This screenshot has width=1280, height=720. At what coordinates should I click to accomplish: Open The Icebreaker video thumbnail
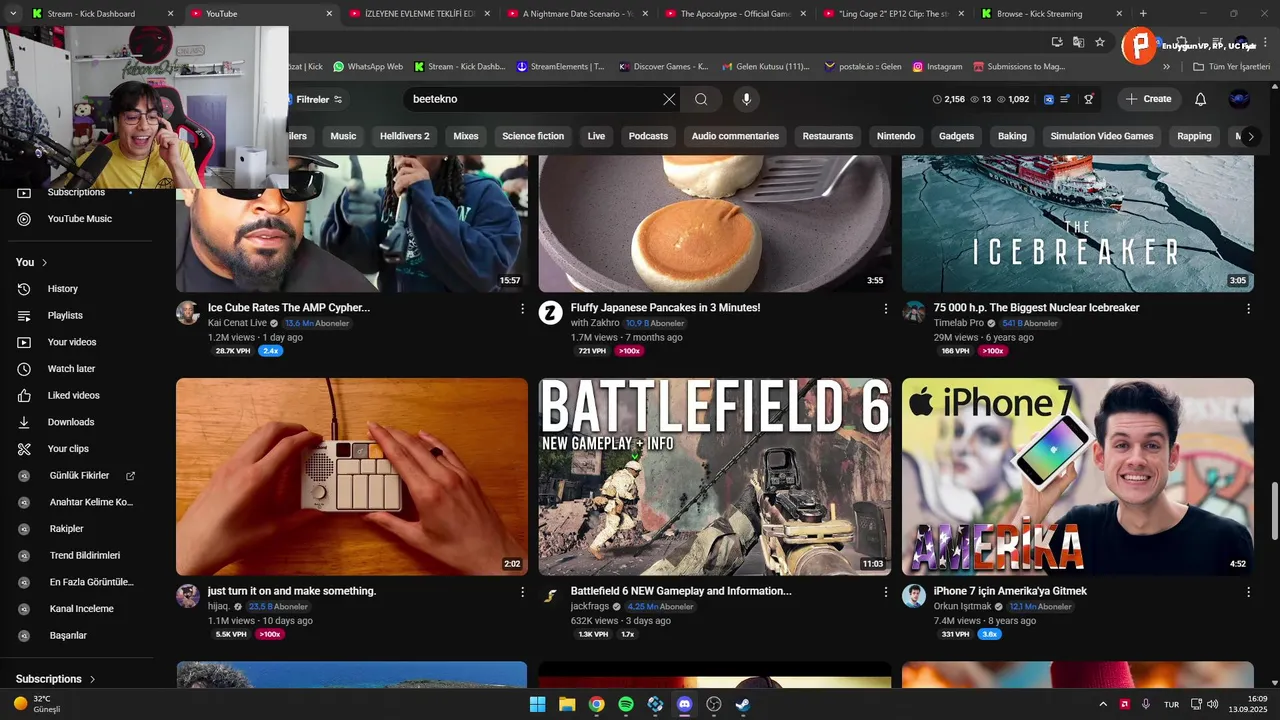1078,223
